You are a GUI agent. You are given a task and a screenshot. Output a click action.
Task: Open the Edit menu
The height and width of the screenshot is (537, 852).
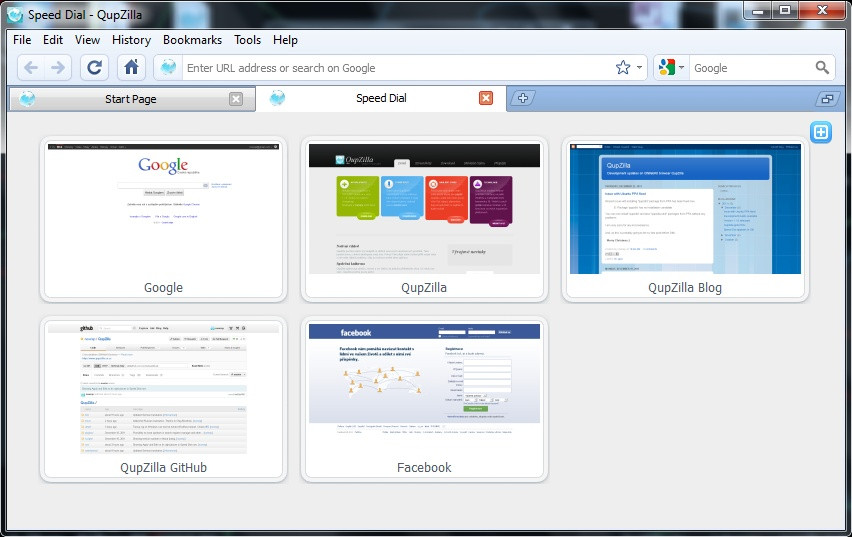coord(53,40)
